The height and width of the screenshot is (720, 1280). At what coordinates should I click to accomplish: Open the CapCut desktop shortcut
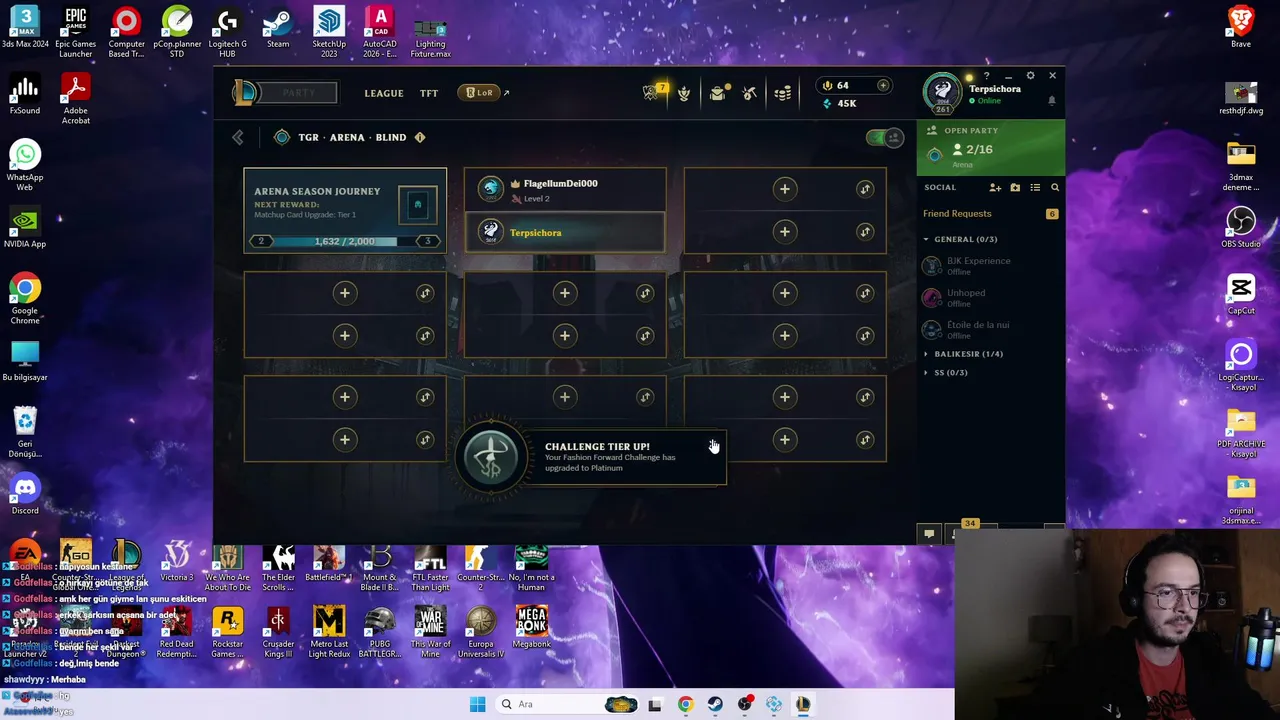pyautogui.click(x=1241, y=294)
